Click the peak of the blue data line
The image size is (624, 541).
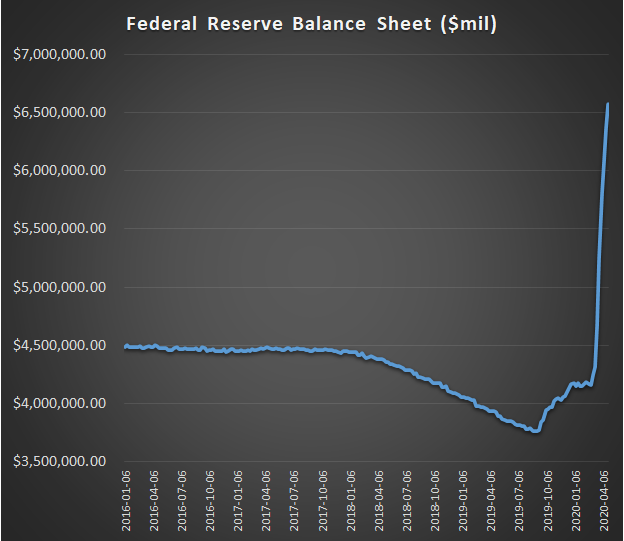608,104
